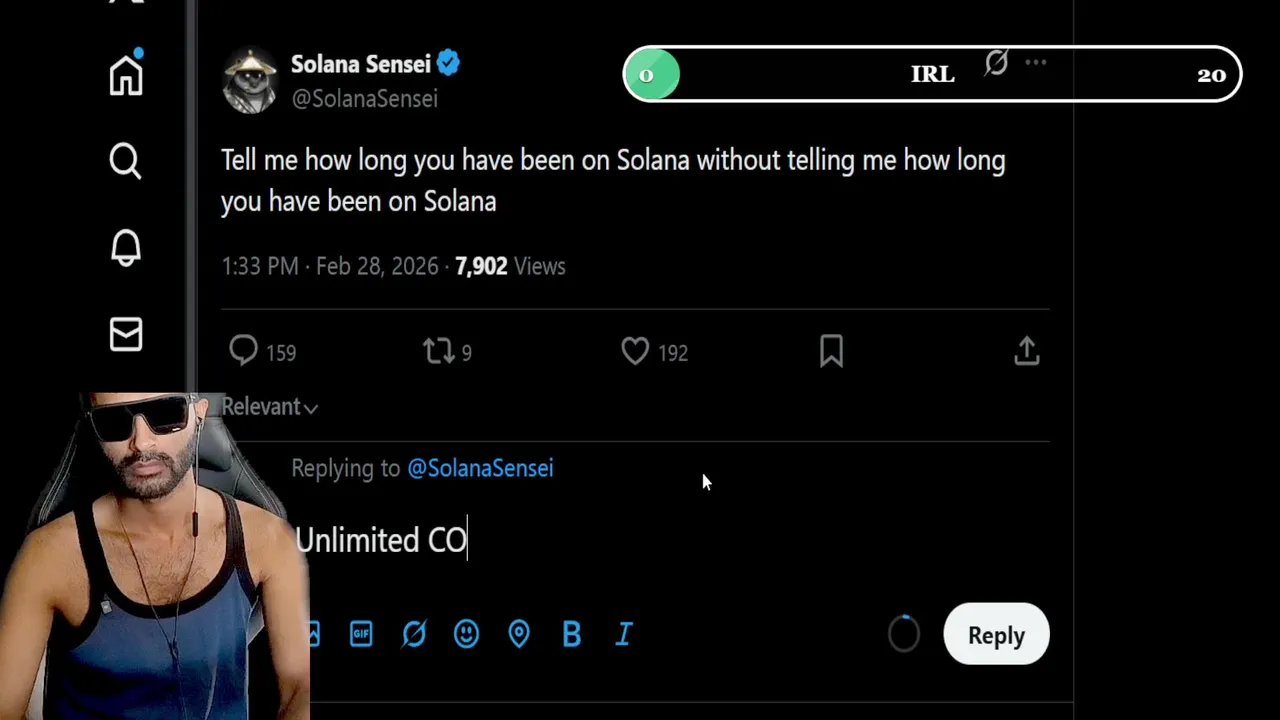Repost the Solana Sensei tweet
This screenshot has width=1280, height=720.
(x=438, y=351)
